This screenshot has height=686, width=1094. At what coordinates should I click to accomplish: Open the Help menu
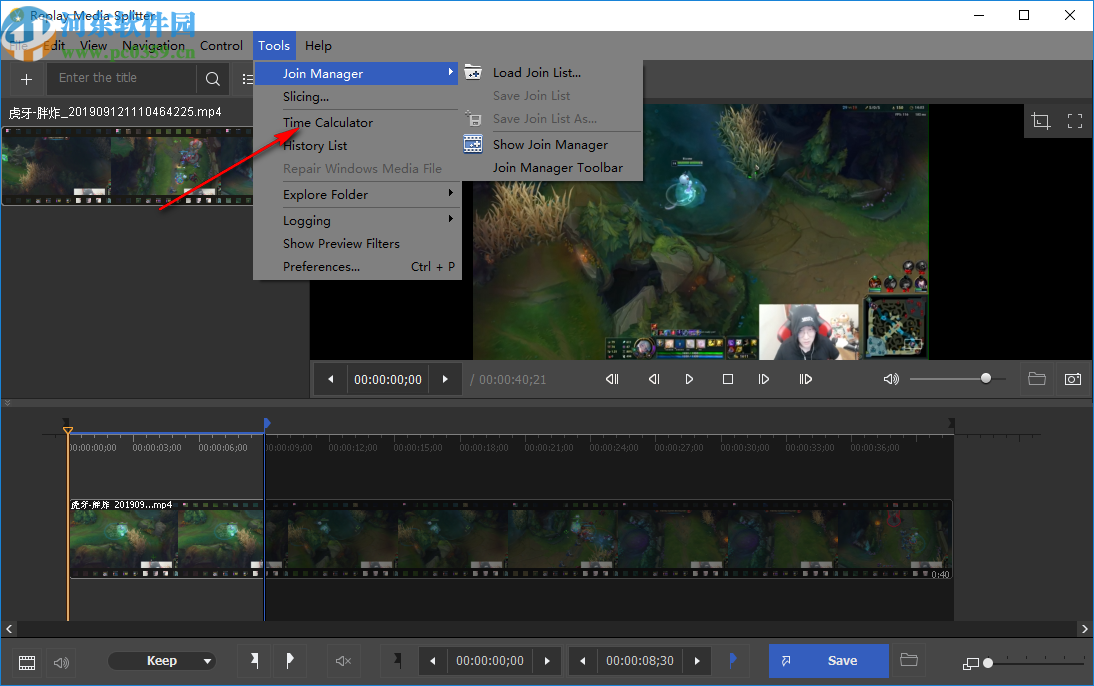point(318,45)
